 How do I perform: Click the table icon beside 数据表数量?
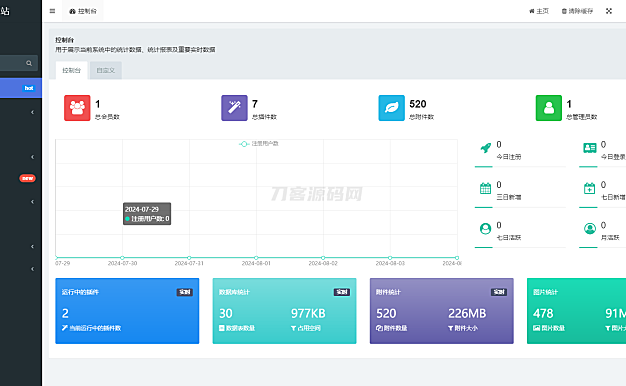pyautogui.click(x=222, y=328)
